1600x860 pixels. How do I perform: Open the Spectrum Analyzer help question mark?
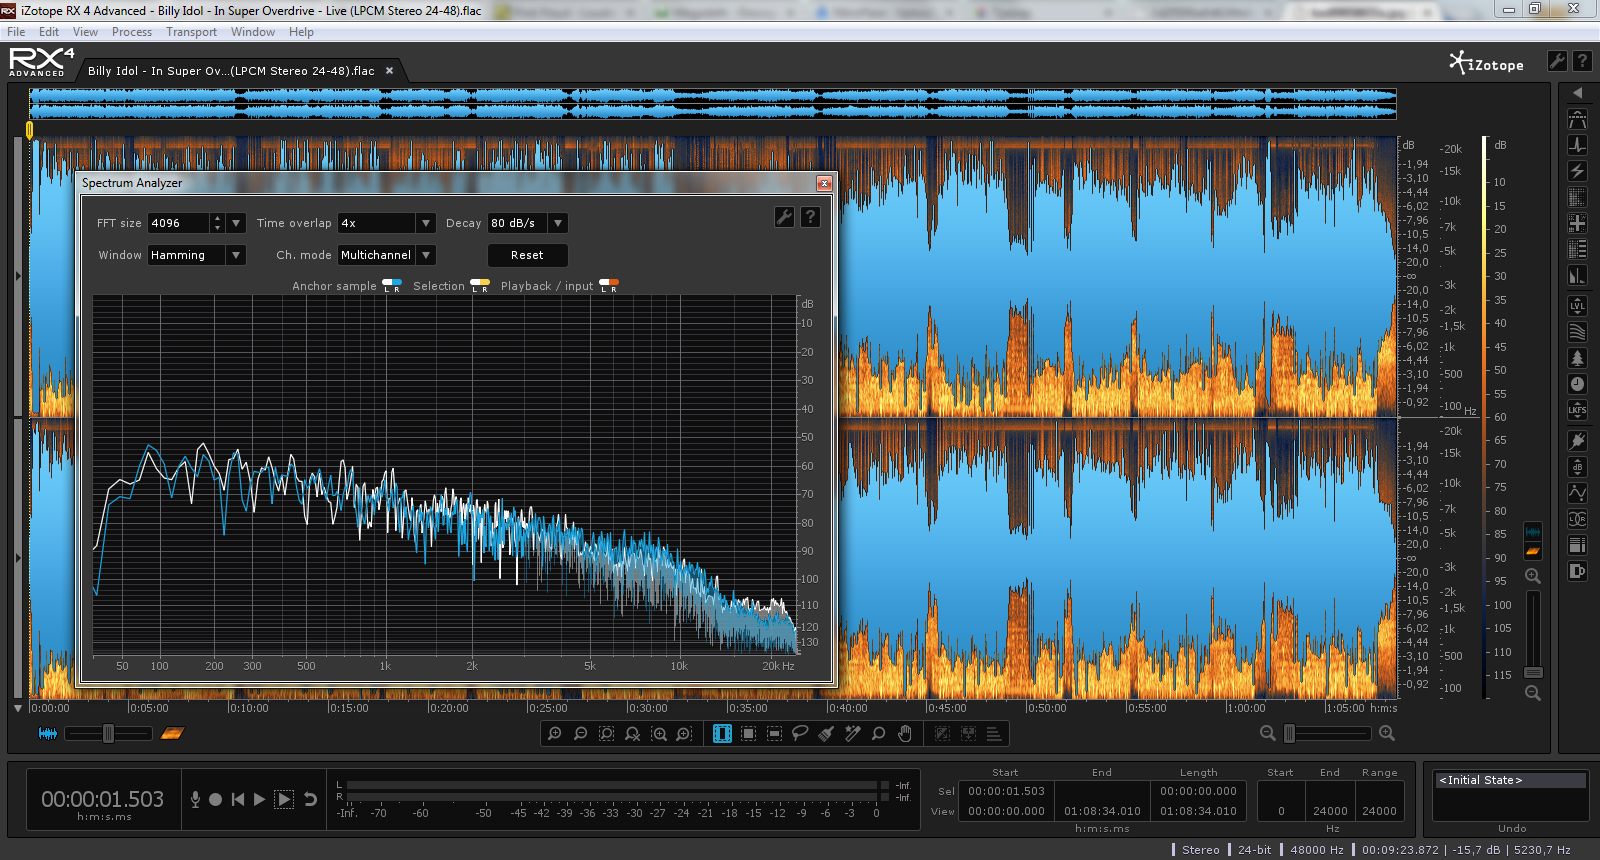[x=810, y=217]
